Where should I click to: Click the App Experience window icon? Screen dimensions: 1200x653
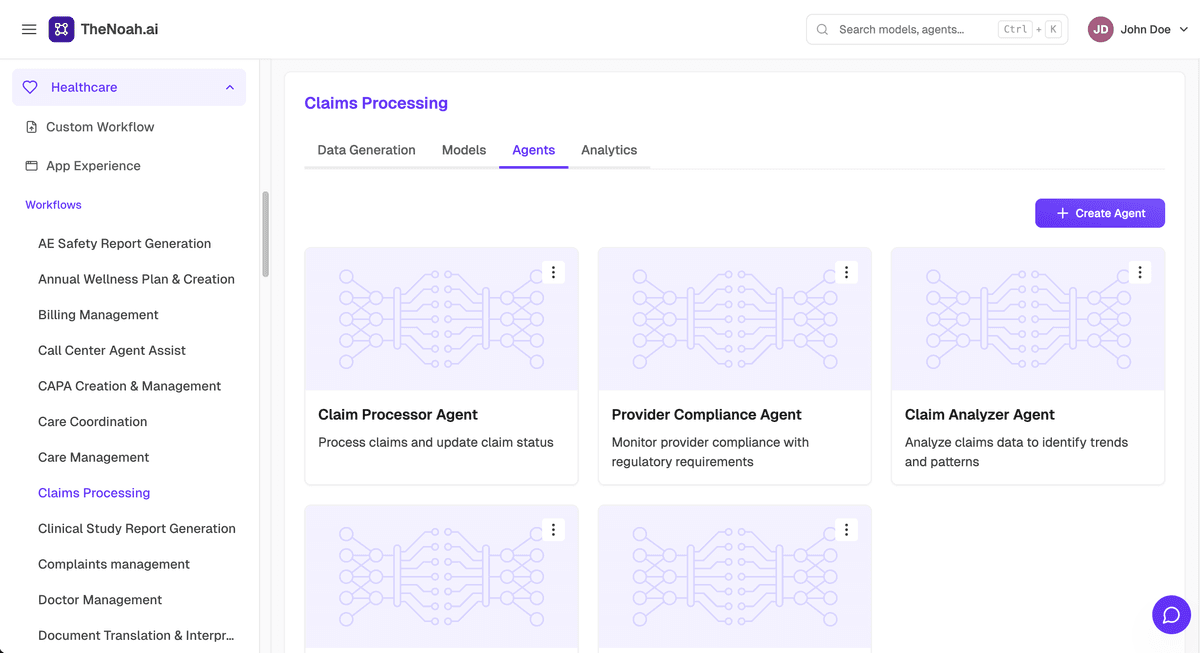31,166
